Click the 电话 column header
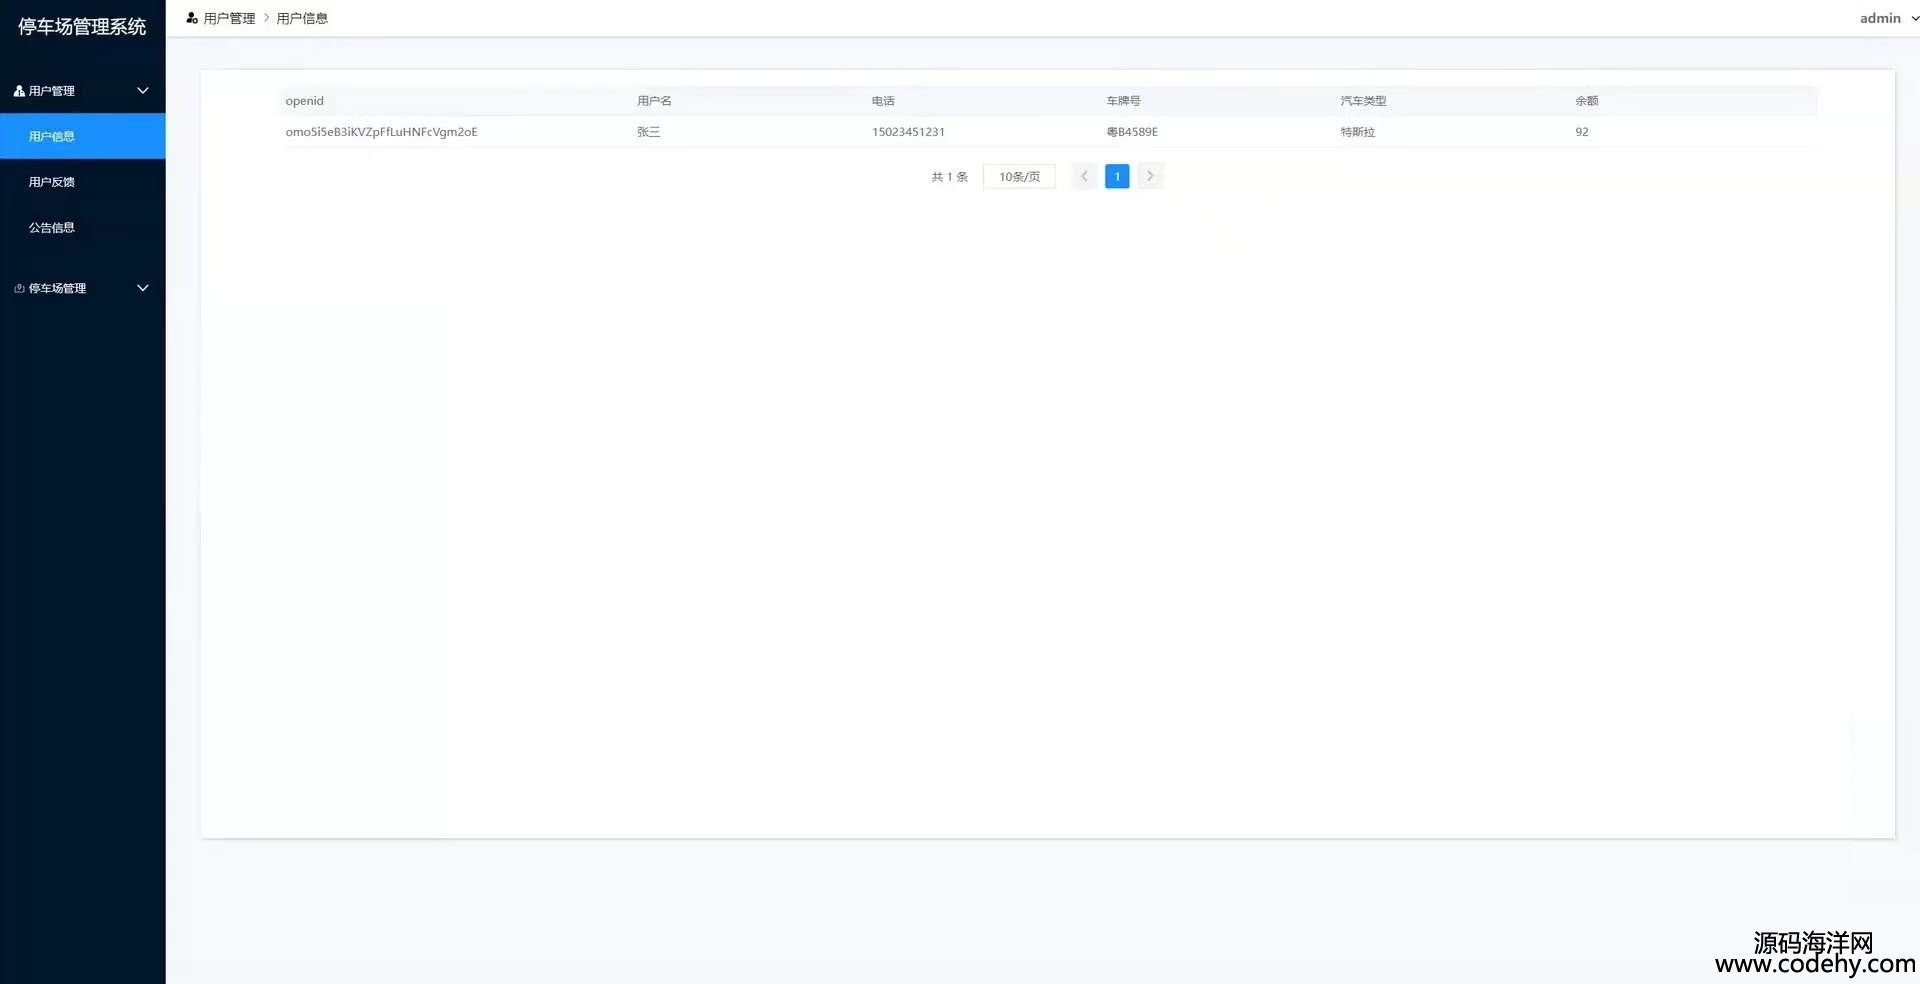The image size is (1920, 984). pos(883,101)
